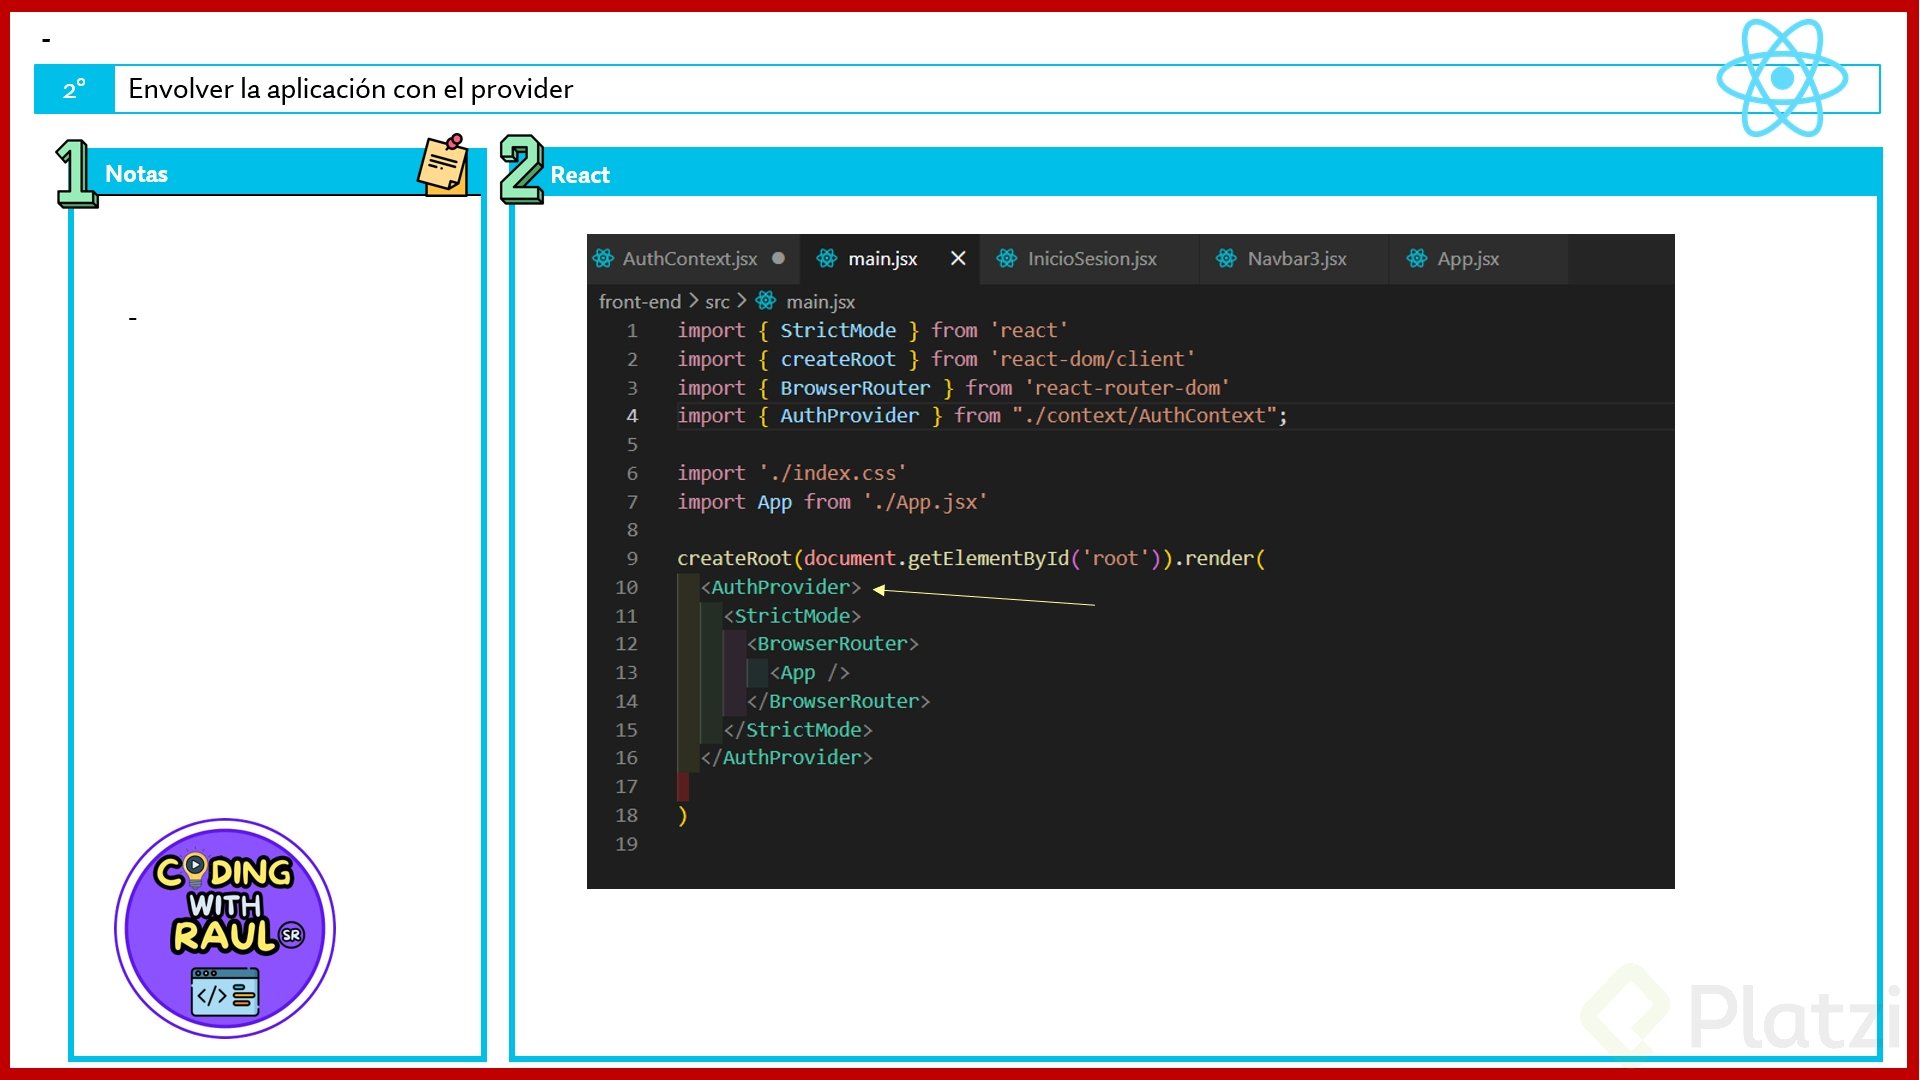Close the main.jsx tab

coord(958,259)
